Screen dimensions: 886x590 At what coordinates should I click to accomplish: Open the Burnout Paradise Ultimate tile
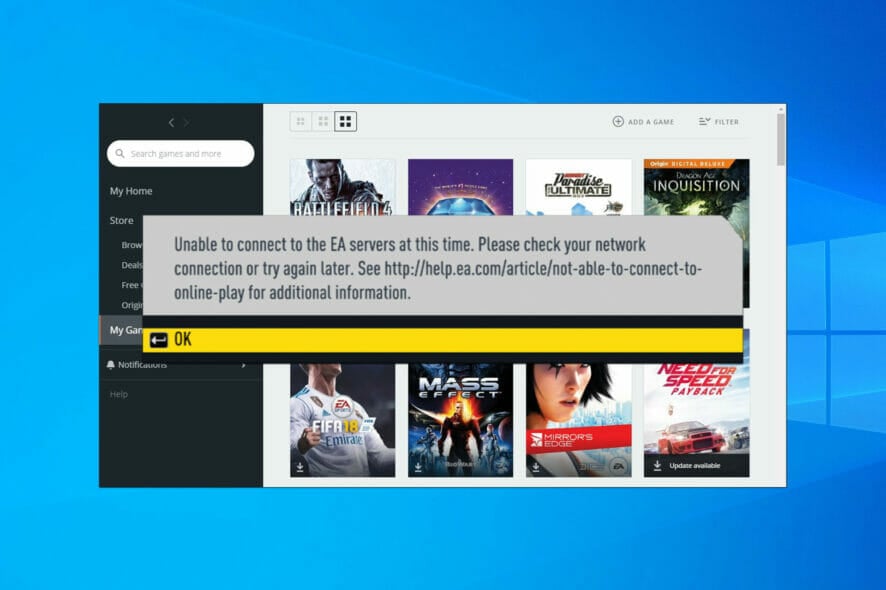coord(579,187)
